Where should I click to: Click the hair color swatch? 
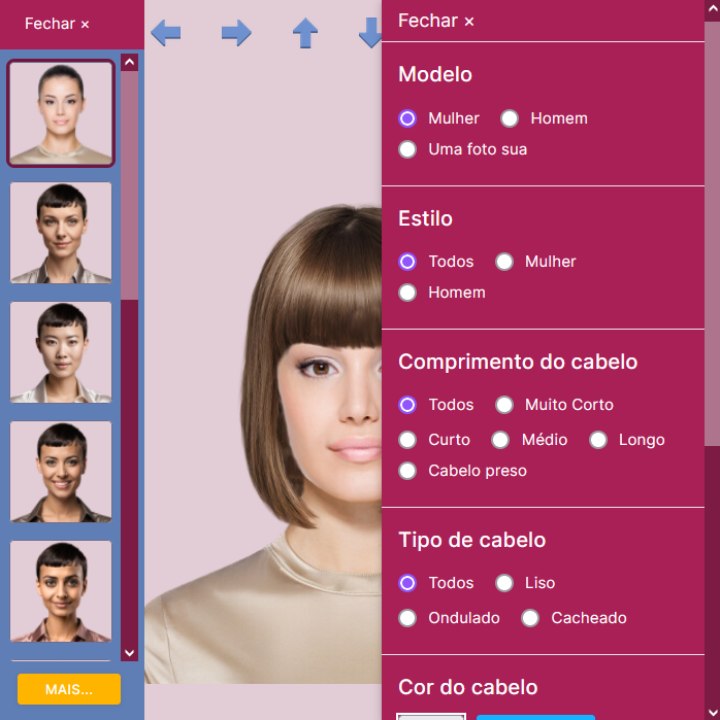coord(431,715)
